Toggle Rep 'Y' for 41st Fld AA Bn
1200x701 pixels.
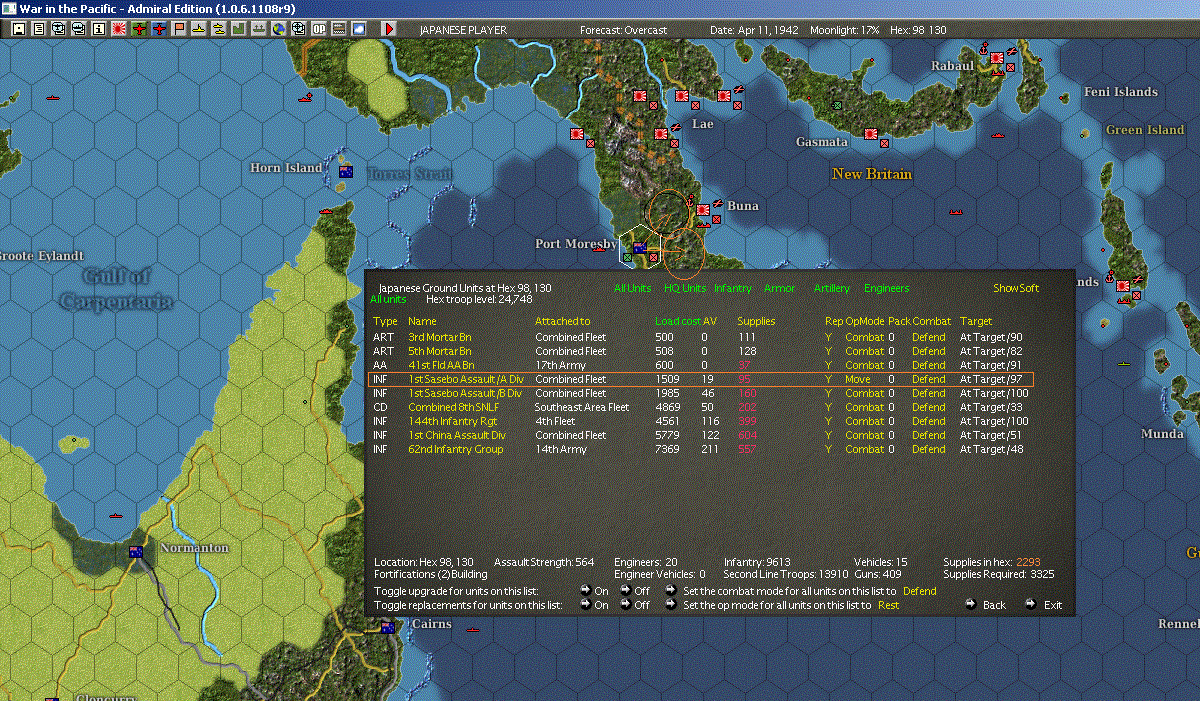click(828, 365)
